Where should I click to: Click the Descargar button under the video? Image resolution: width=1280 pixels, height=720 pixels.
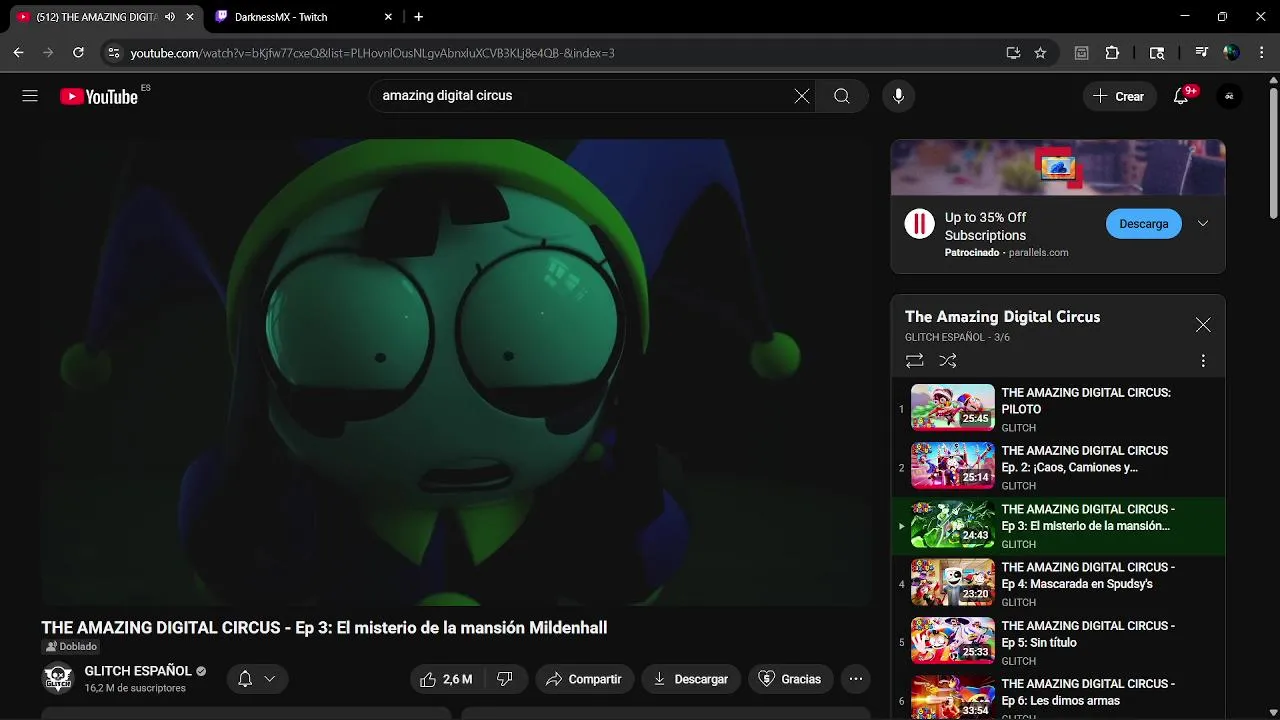coord(691,679)
